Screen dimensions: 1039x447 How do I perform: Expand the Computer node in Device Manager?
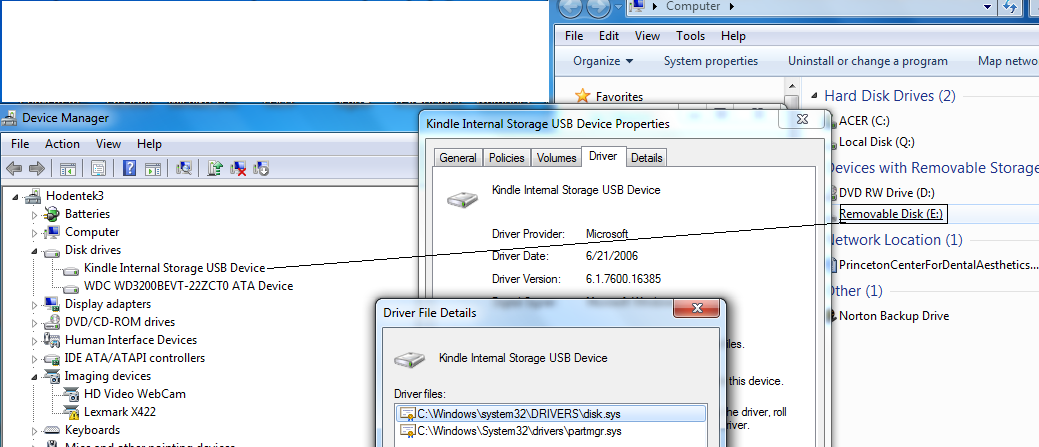coord(34,232)
